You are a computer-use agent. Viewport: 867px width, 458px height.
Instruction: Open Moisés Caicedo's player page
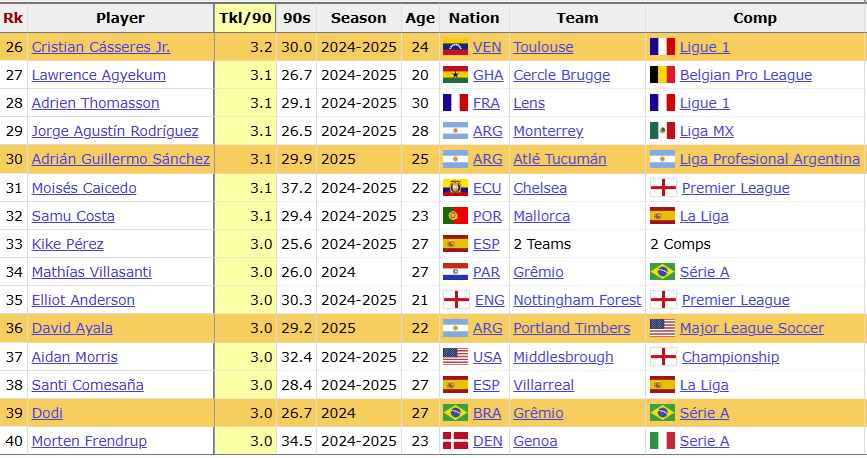(x=84, y=188)
